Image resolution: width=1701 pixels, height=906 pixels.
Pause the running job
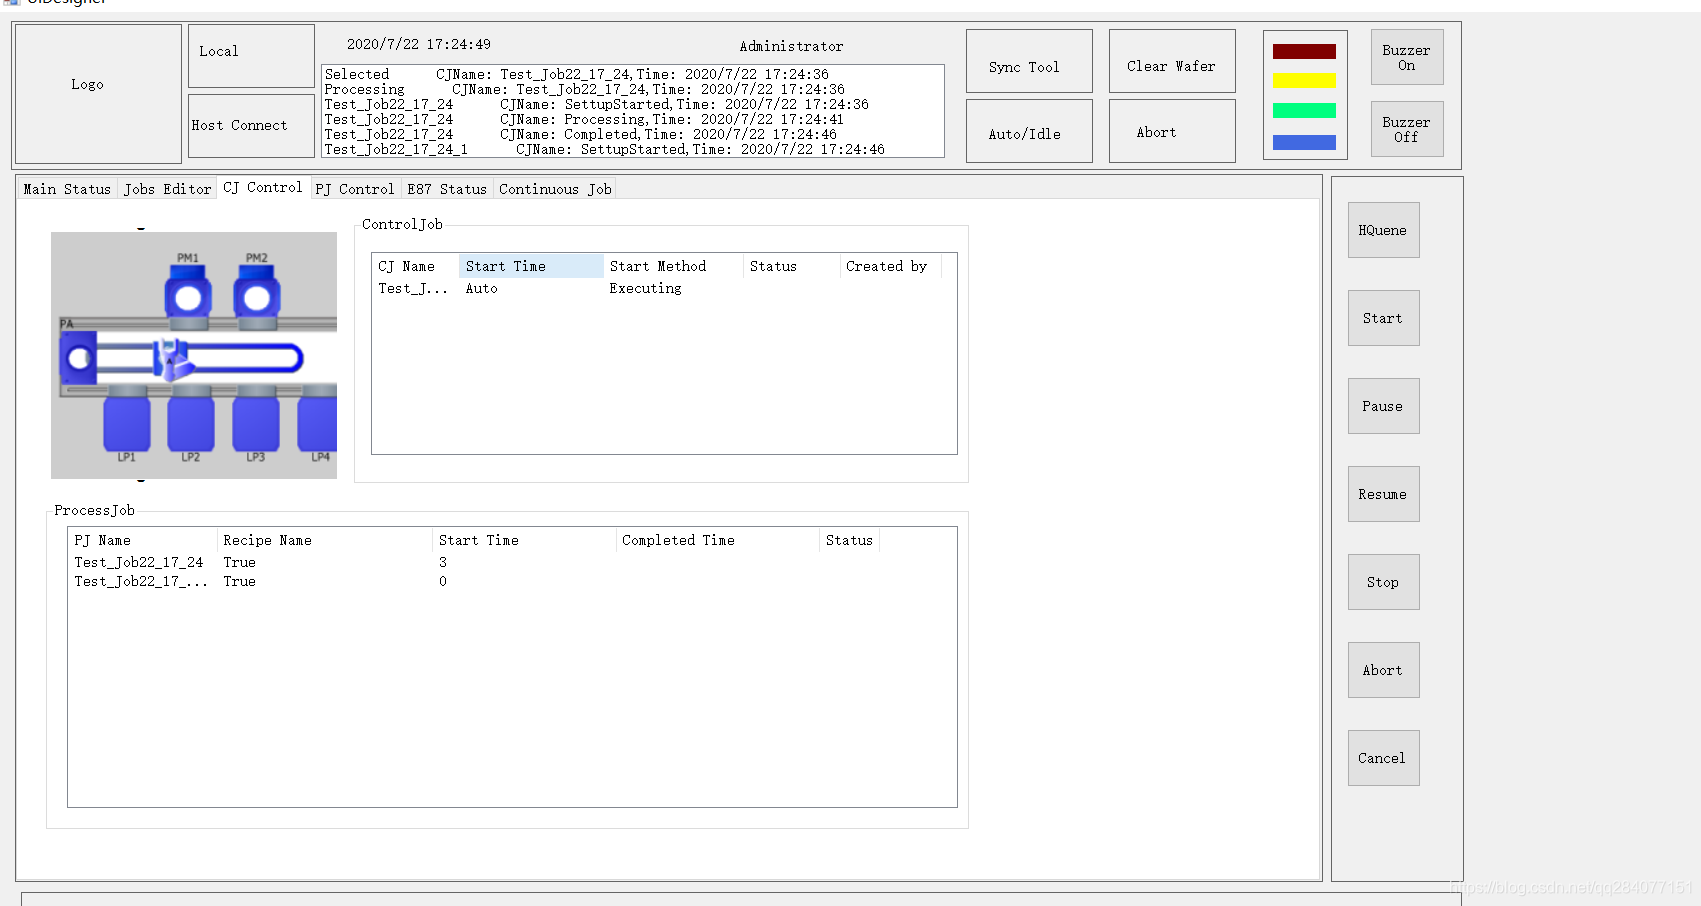click(x=1383, y=406)
